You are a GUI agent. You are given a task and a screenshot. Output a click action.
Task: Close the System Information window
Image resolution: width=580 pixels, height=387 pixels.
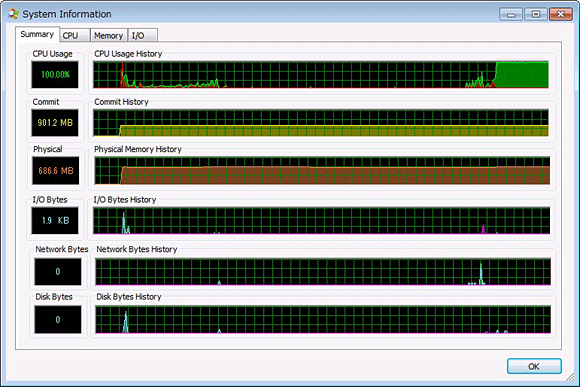tap(561, 14)
